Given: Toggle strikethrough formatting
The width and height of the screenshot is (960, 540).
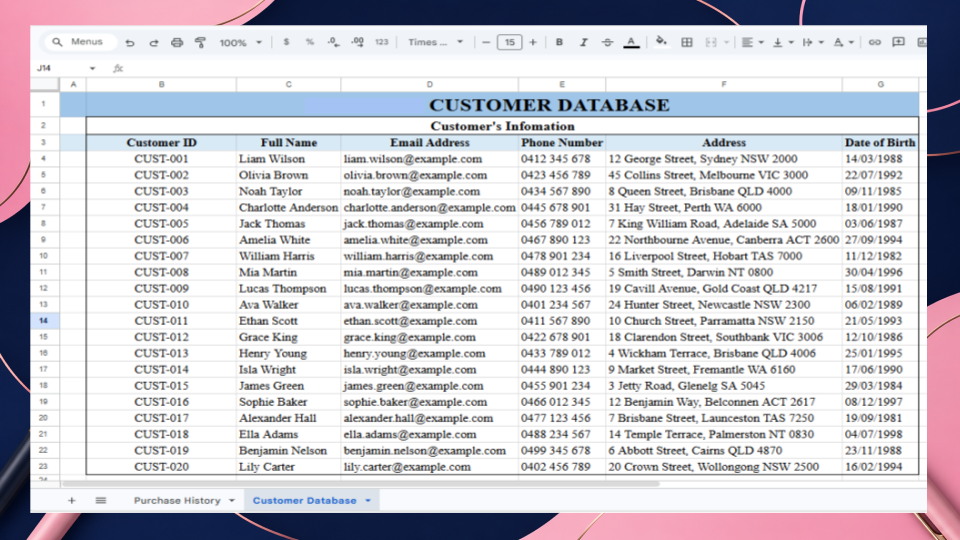Looking at the screenshot, I should tap(607, 42).
